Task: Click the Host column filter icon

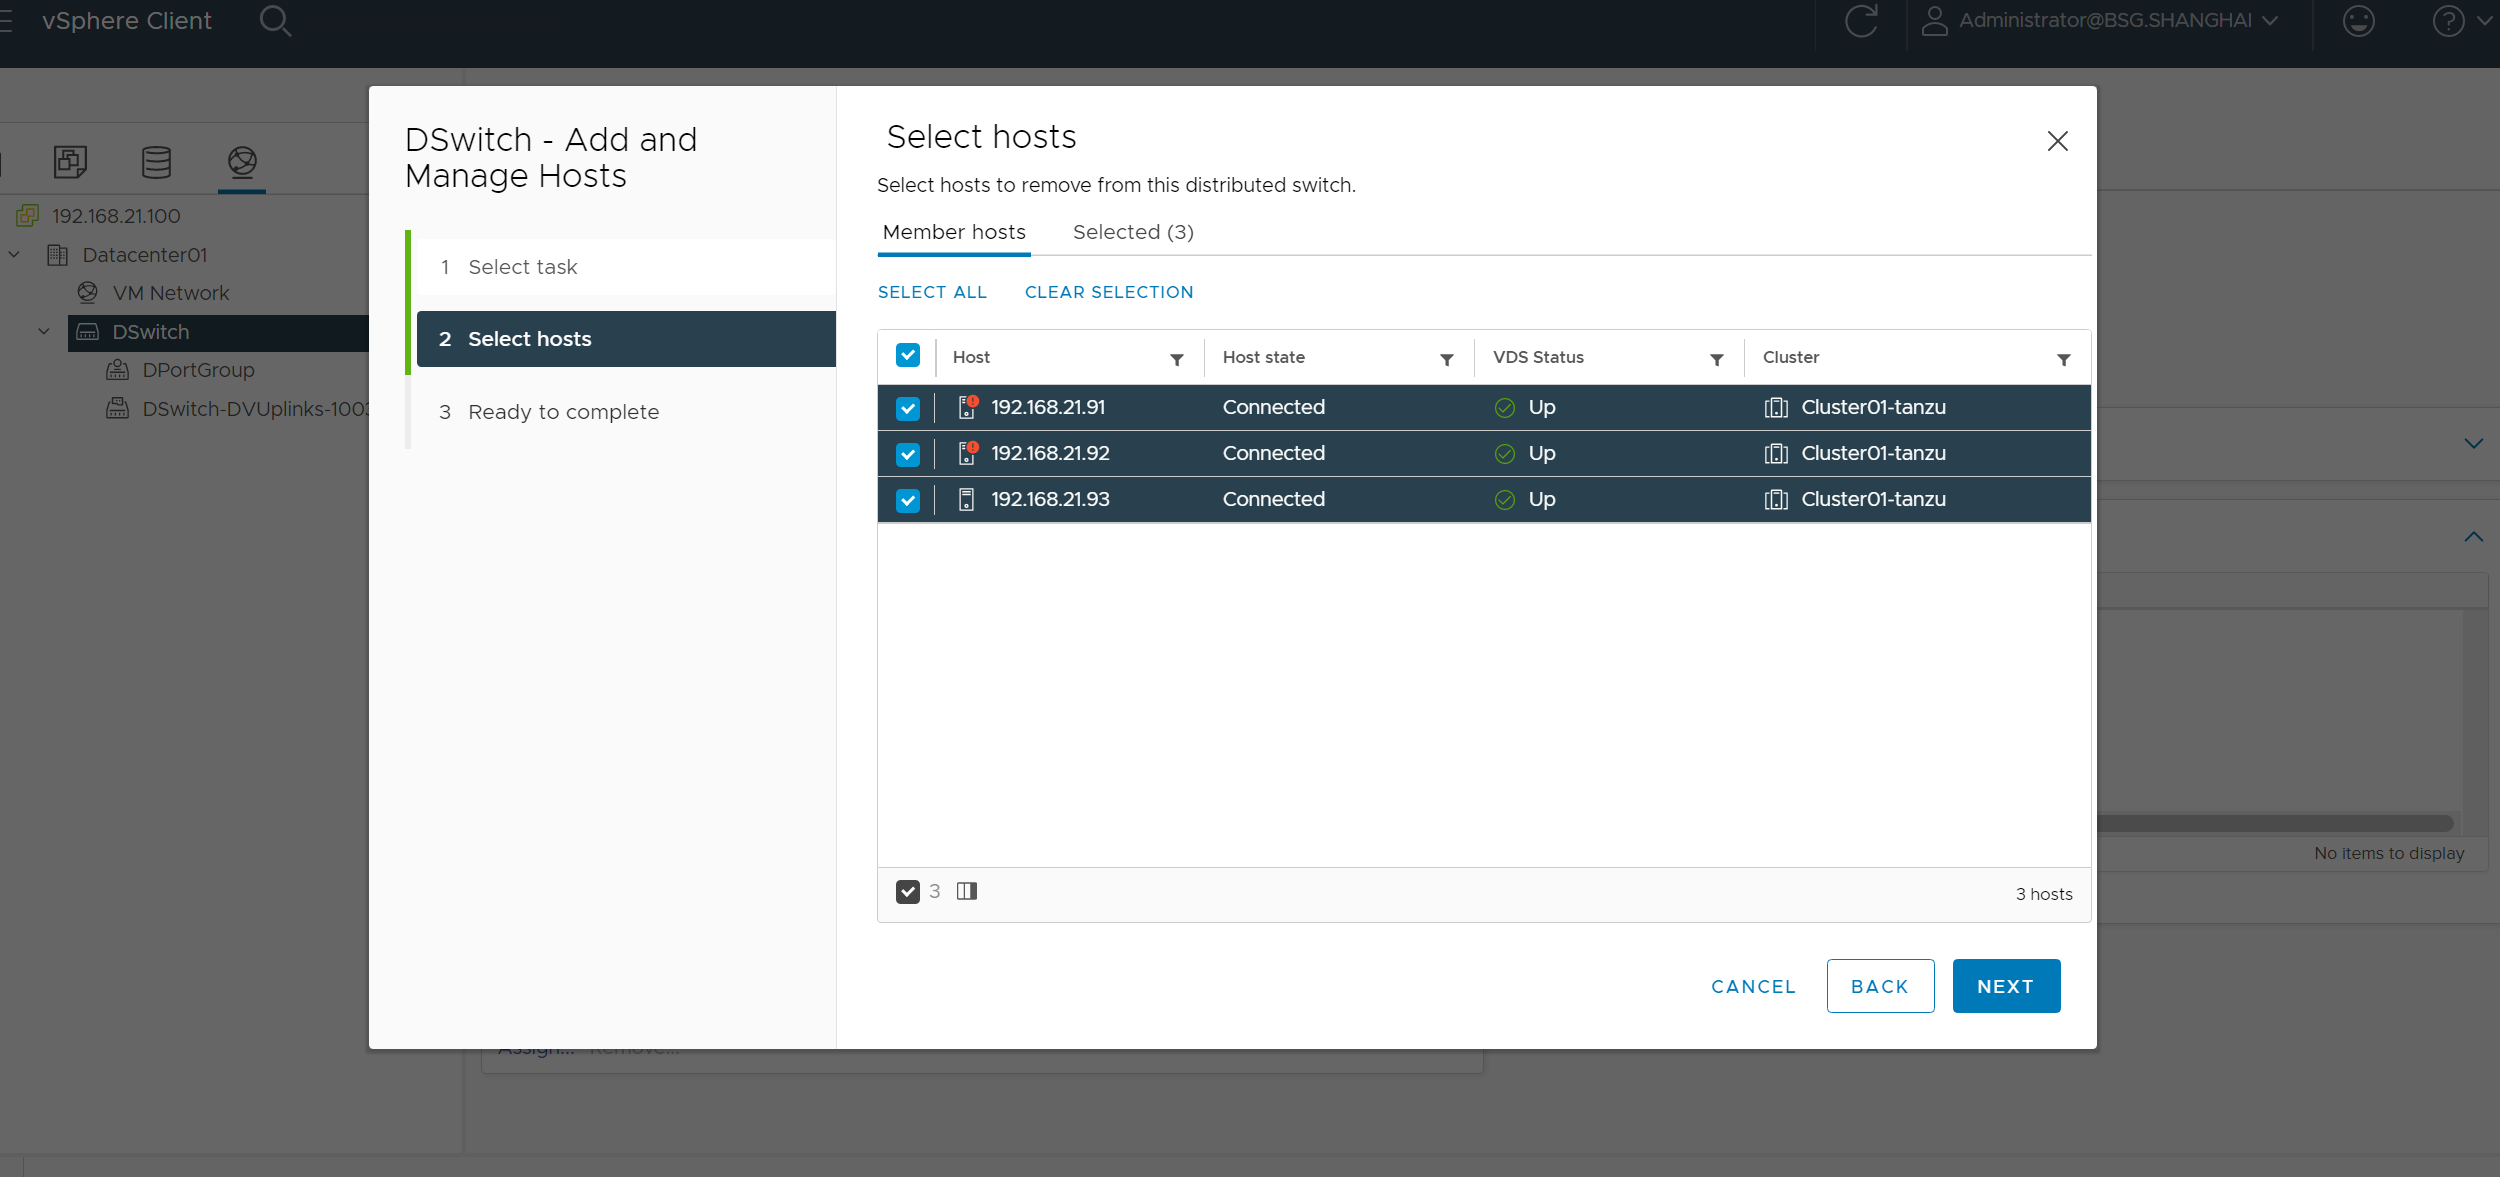Action: tap(1177, 360)
